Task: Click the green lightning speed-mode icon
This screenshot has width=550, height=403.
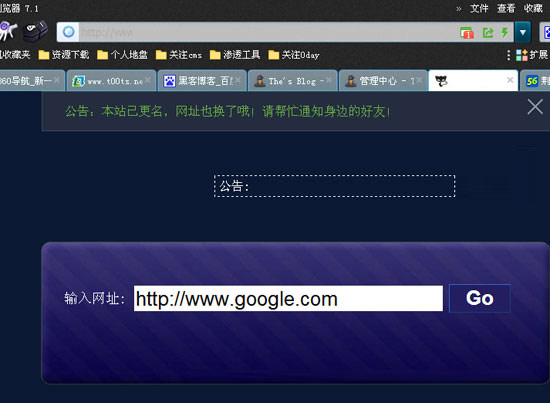Action: 505,32
